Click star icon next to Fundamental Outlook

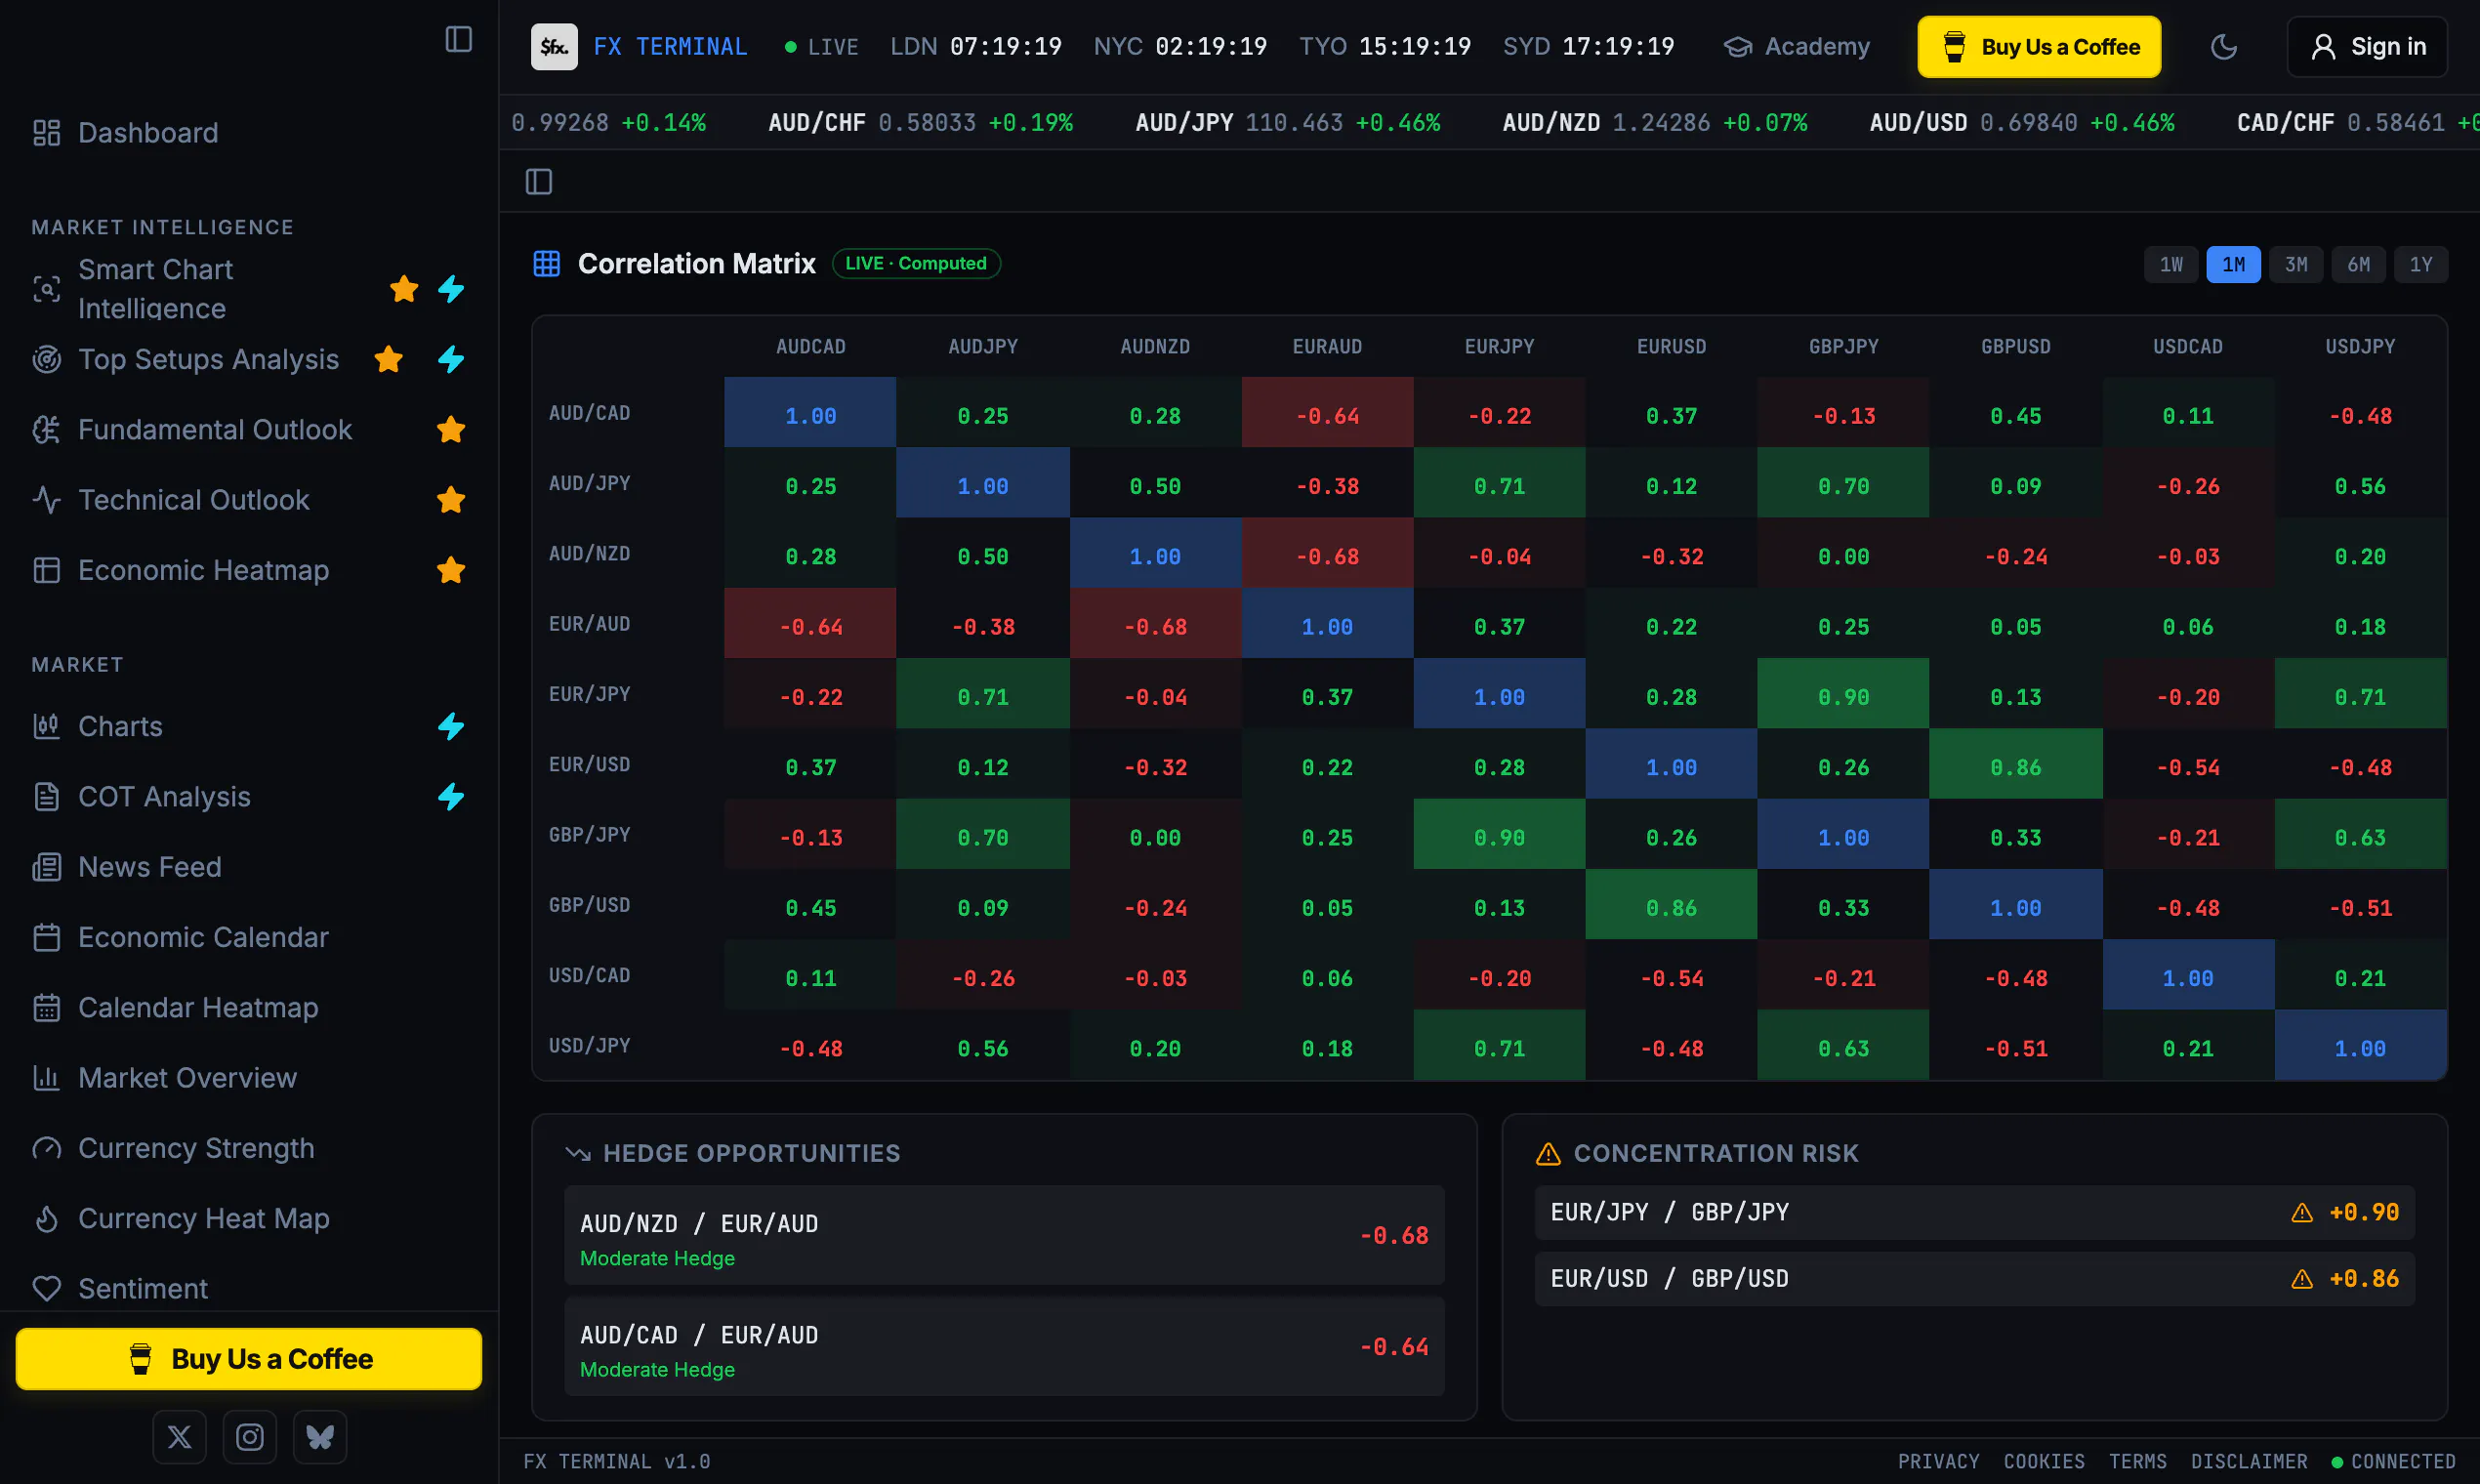click(x=451, y=429)
